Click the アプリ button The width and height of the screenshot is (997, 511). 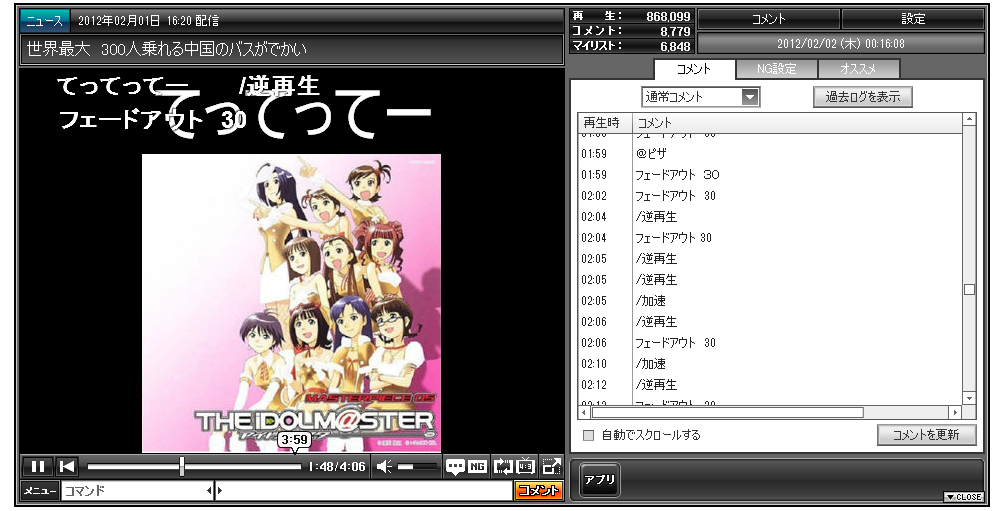[599, 480]
